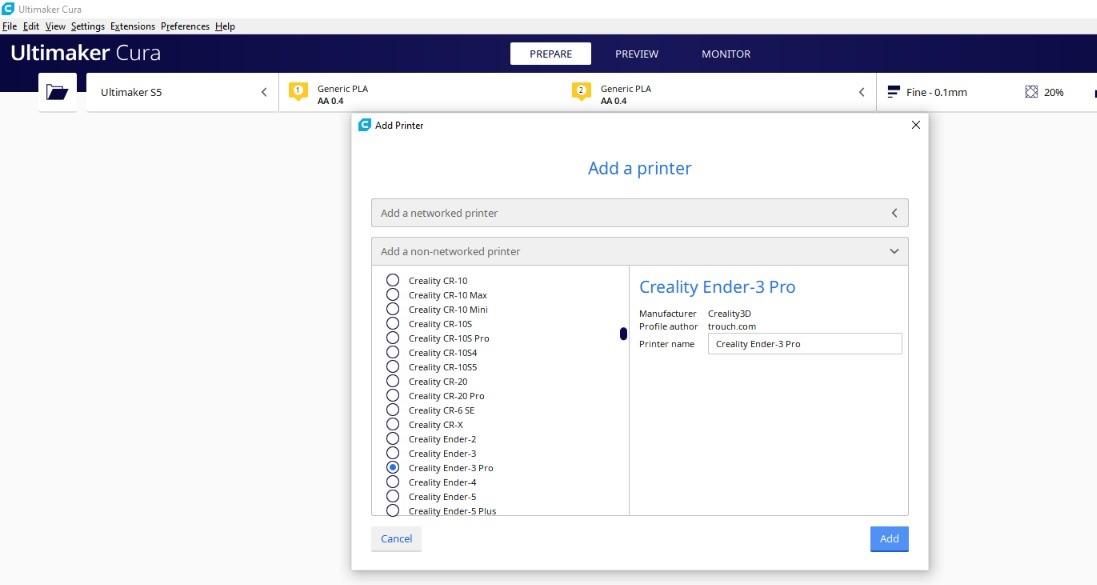This screenshot has width=1097, height=585.
Task: Click the infill percentage icon
Action: [x=1031, y=92]
